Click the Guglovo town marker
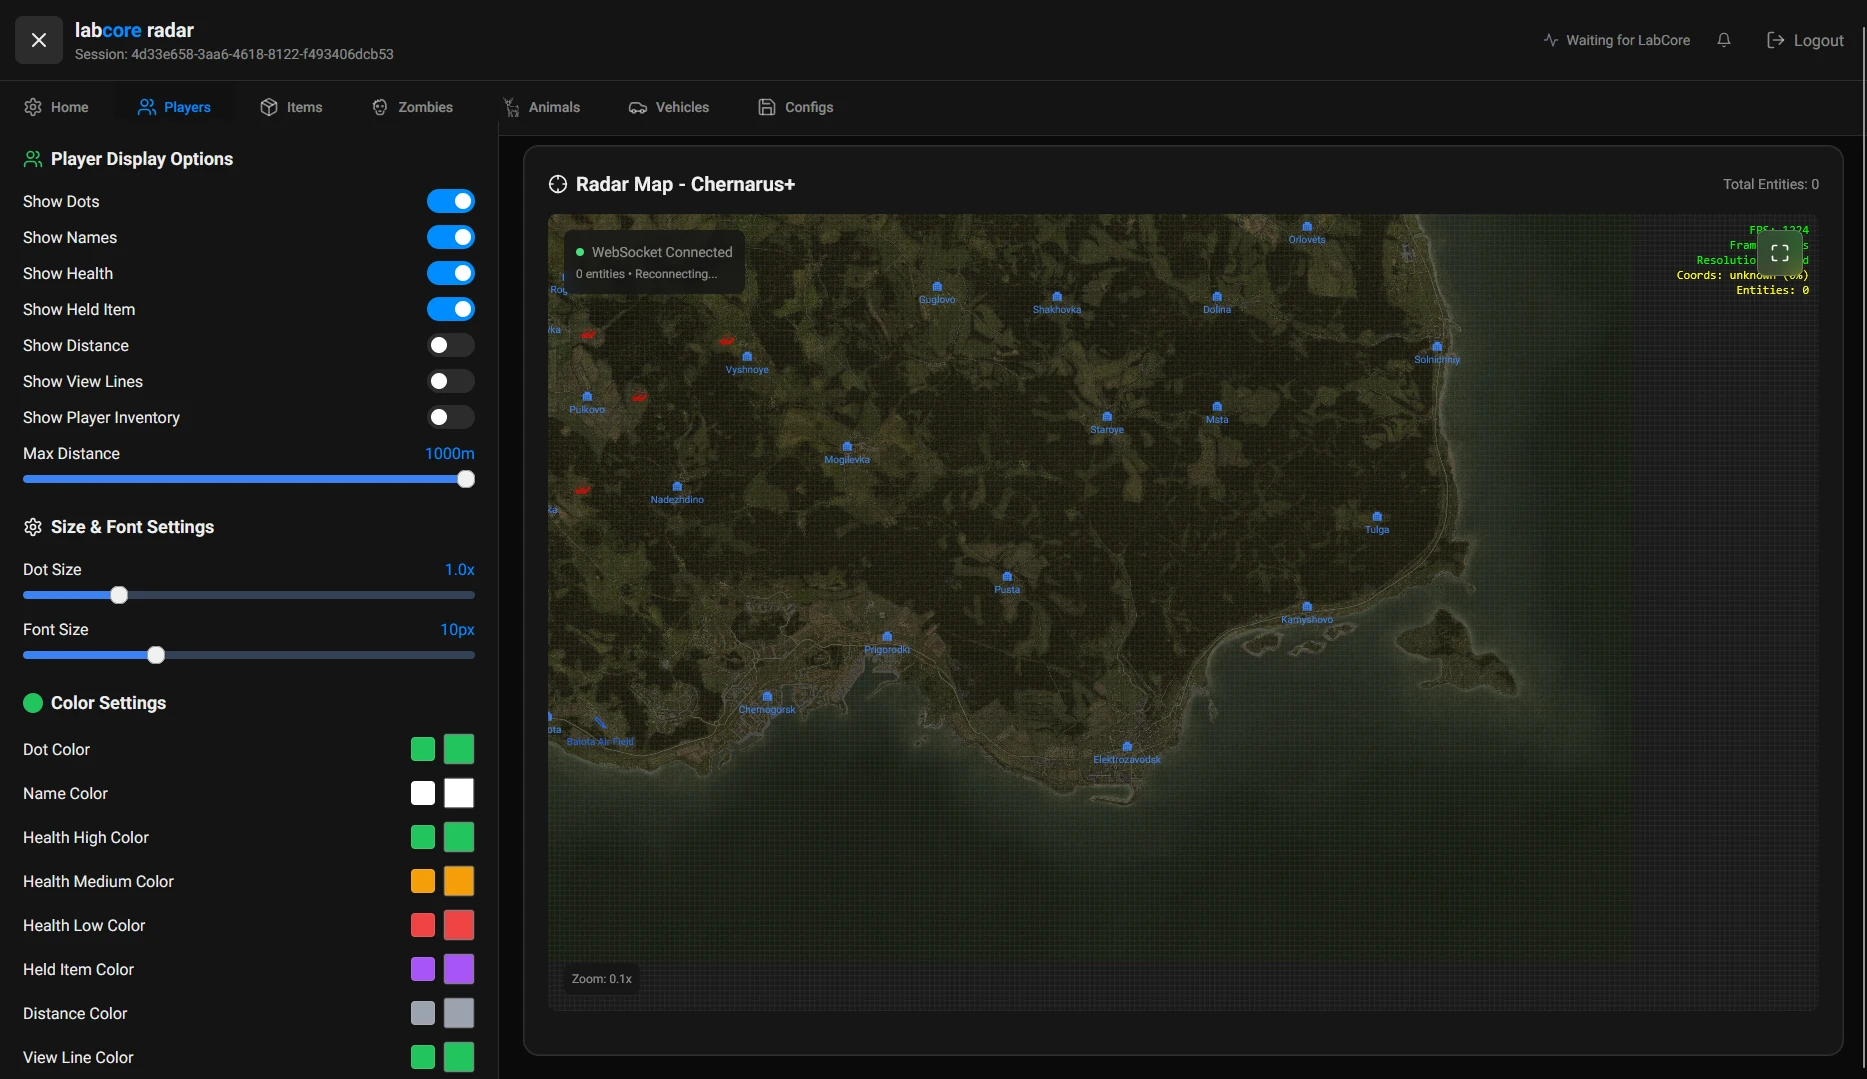1867x1079 pixels. click(937, 293)
